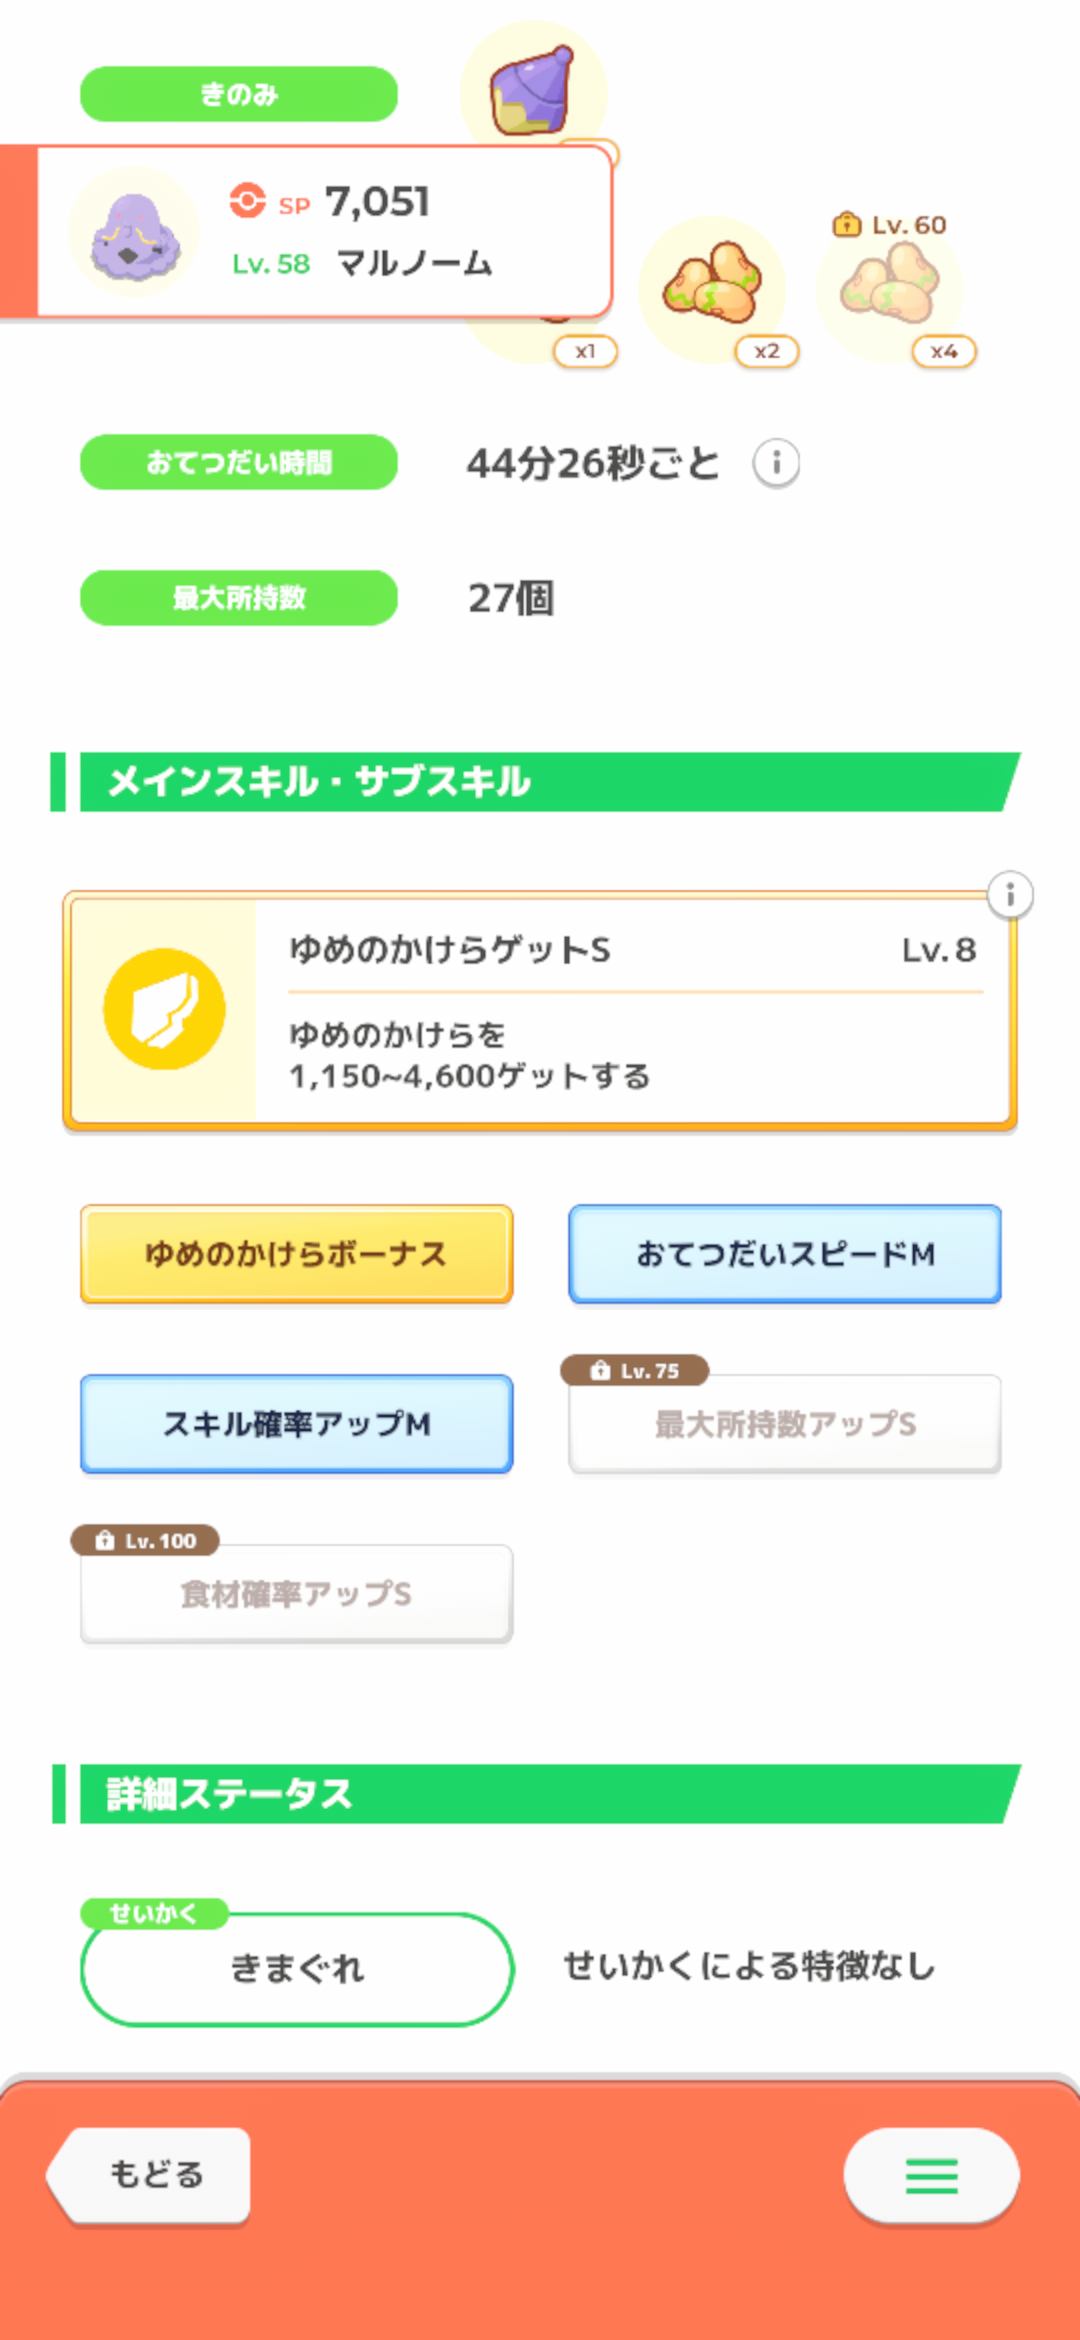Tap the 詳細ステータス section header
This screenshot has height=2340, width=1080.
coord(540,1794)
